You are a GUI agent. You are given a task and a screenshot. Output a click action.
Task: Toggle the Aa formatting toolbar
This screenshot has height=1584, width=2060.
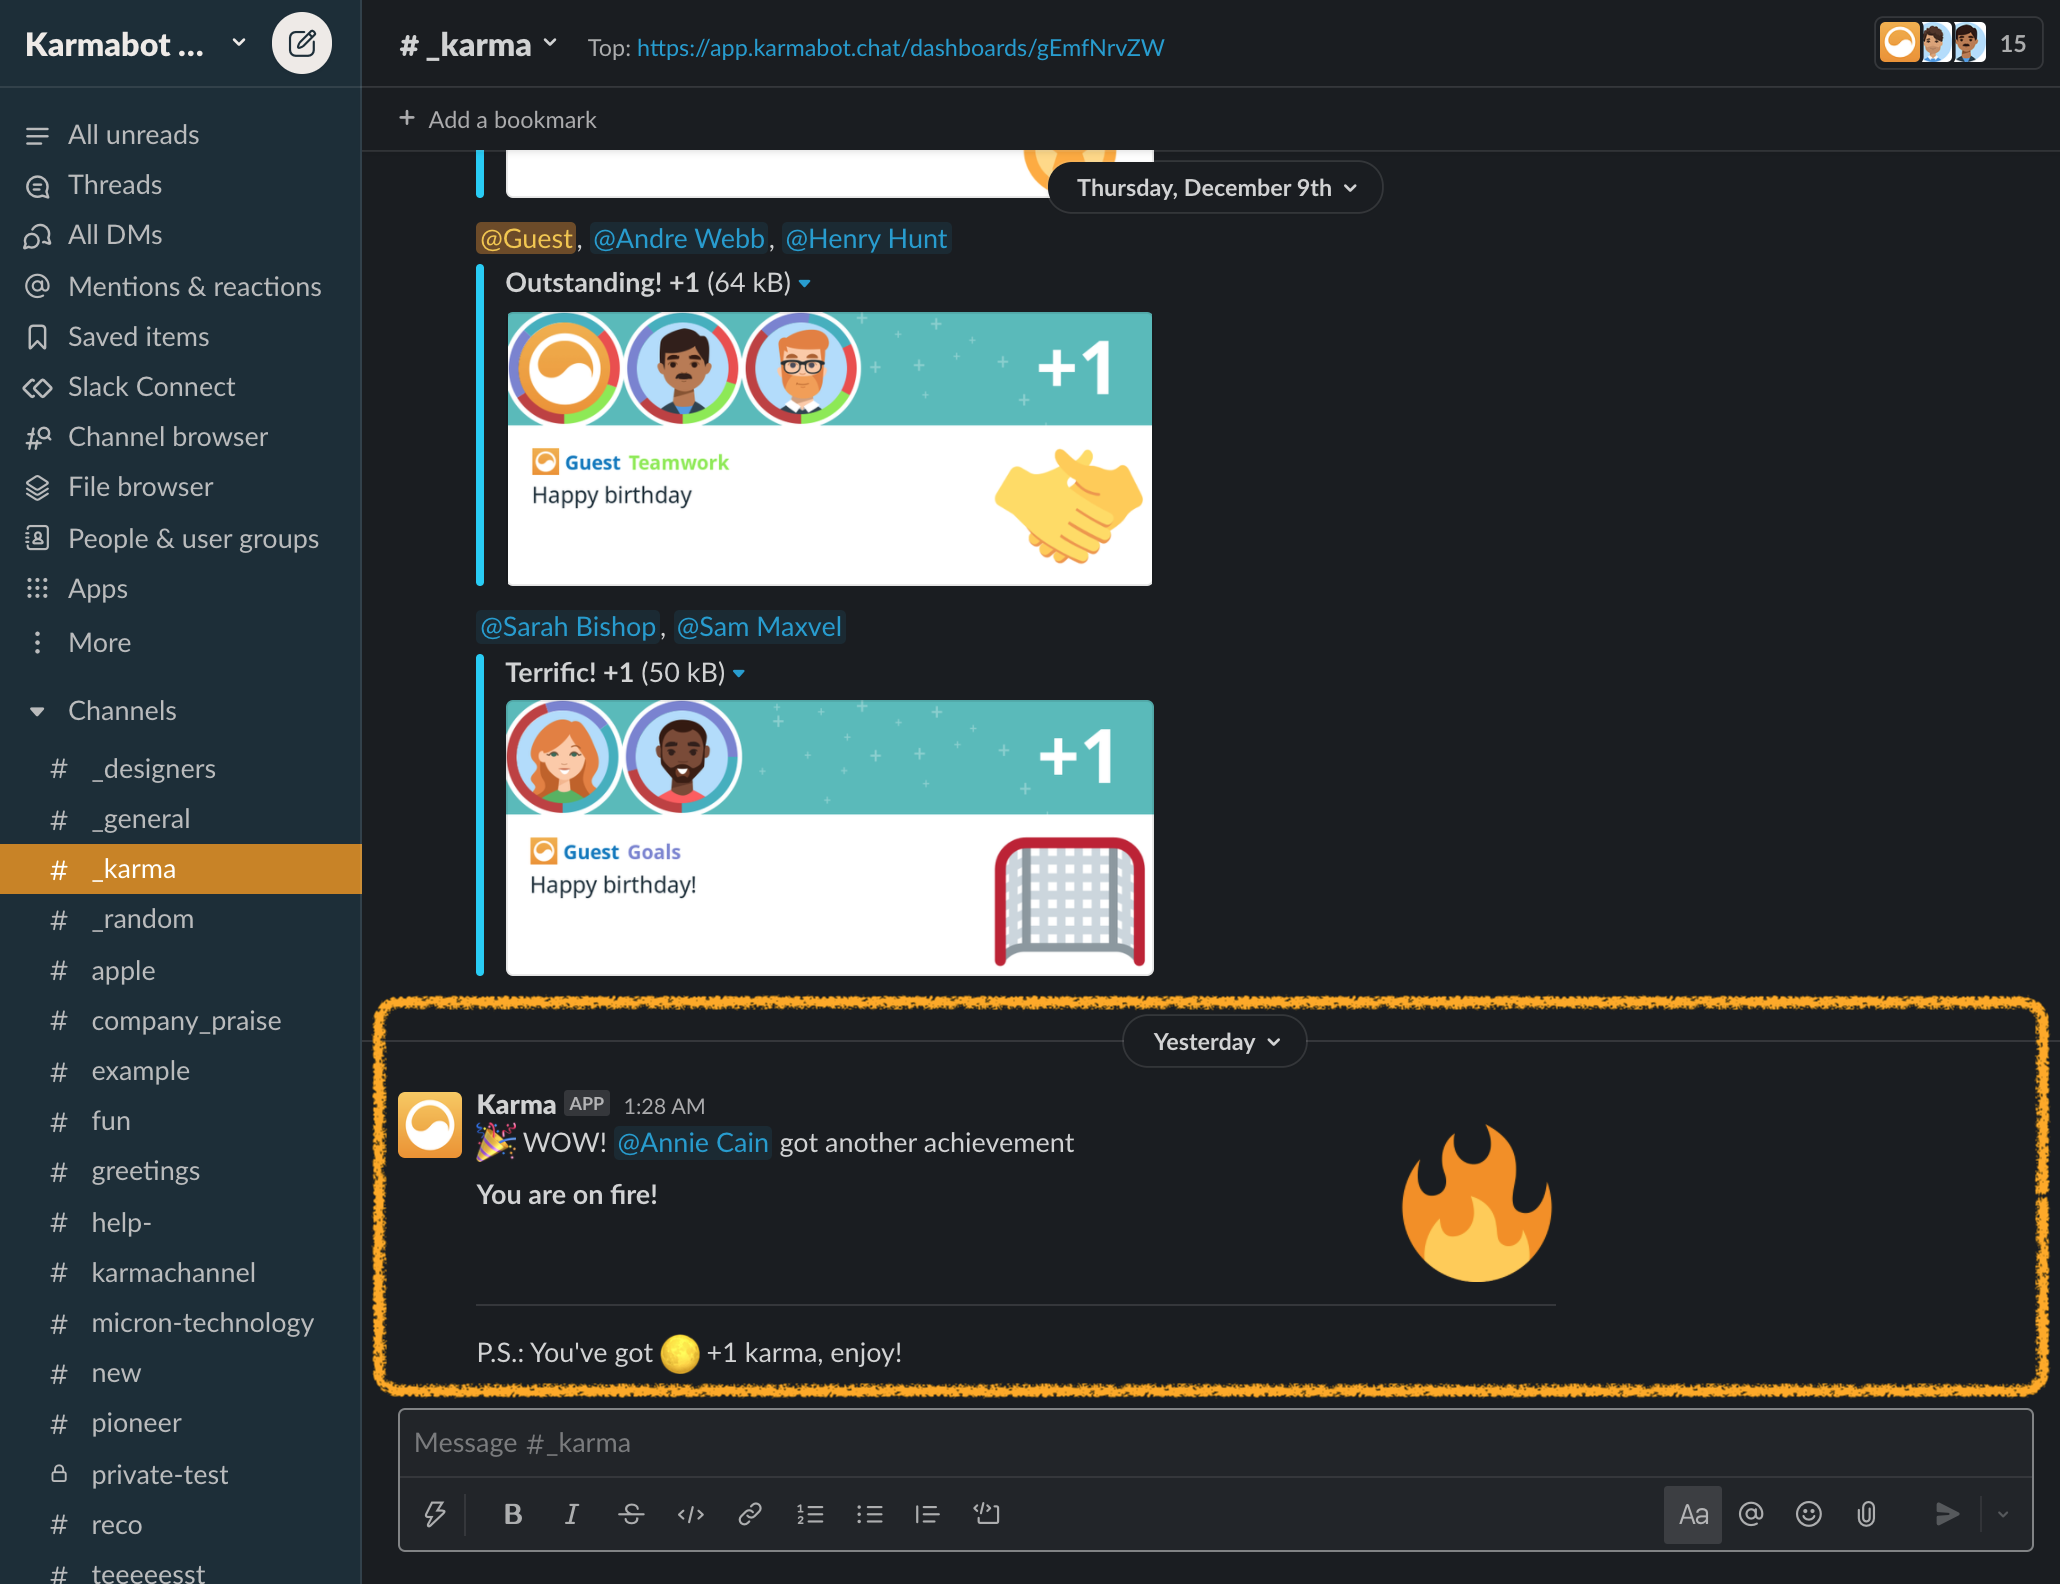coord(1692,1514)
